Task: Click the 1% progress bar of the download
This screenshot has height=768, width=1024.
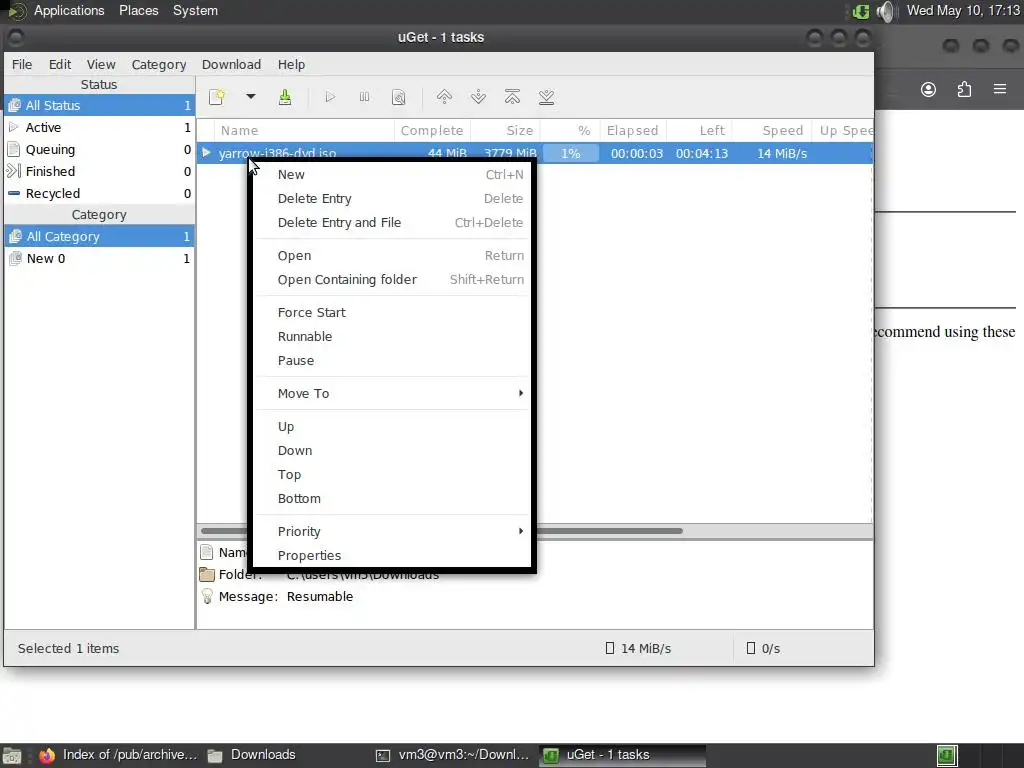Action: (x=571, y=153)
